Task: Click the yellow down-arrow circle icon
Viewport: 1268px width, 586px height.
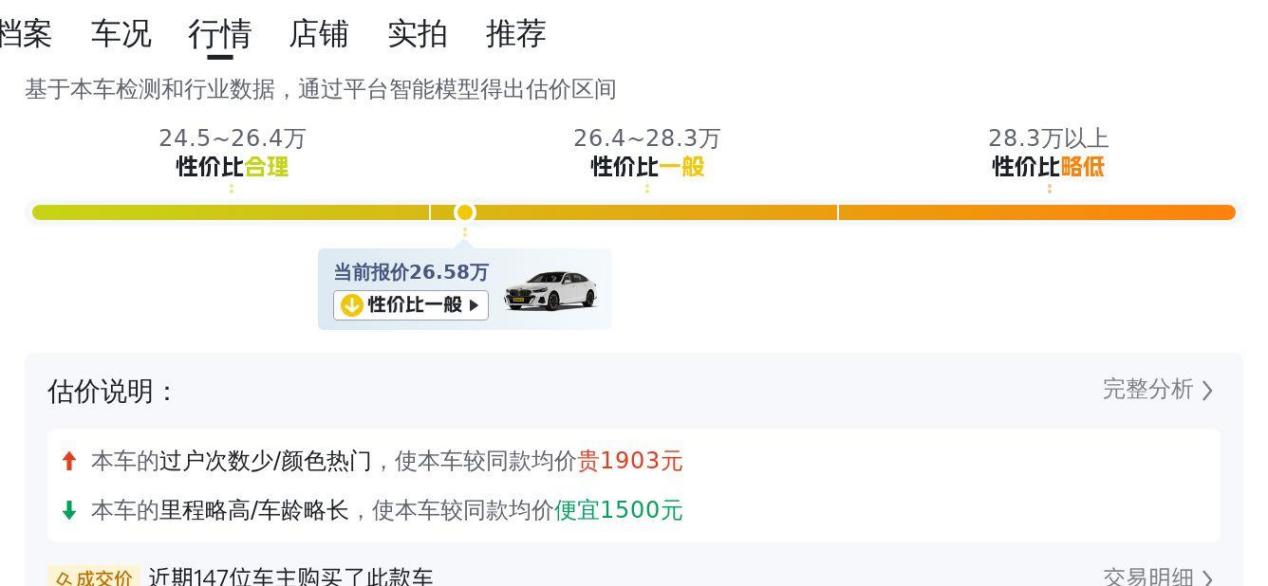Action: coord(351,305)
